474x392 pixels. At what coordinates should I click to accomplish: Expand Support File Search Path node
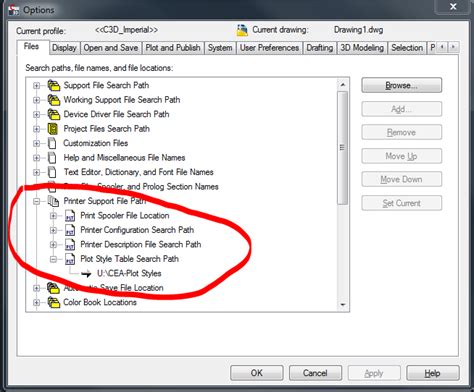click(x=36, y=86)
